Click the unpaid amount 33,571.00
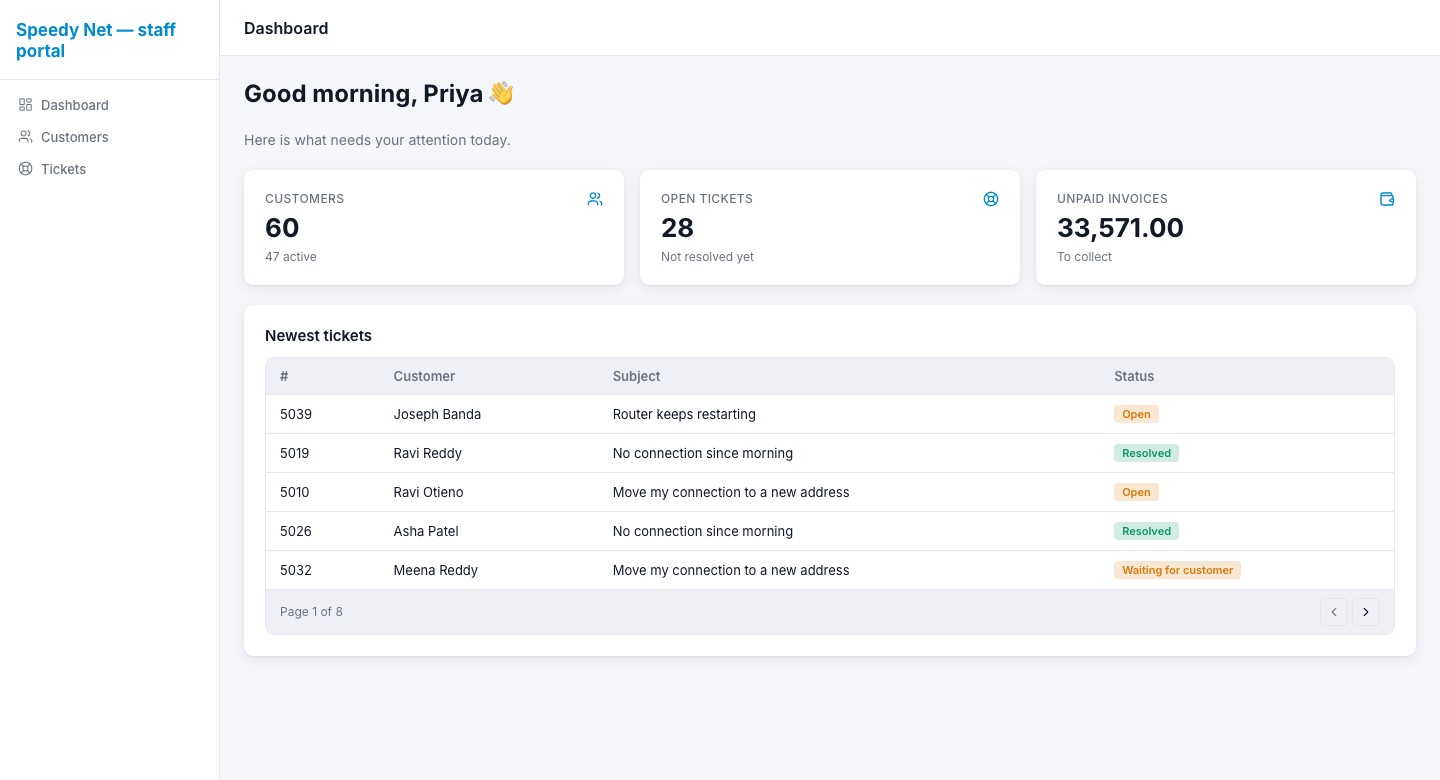This screenshot has width=1440, height=780. (1120, 228)
